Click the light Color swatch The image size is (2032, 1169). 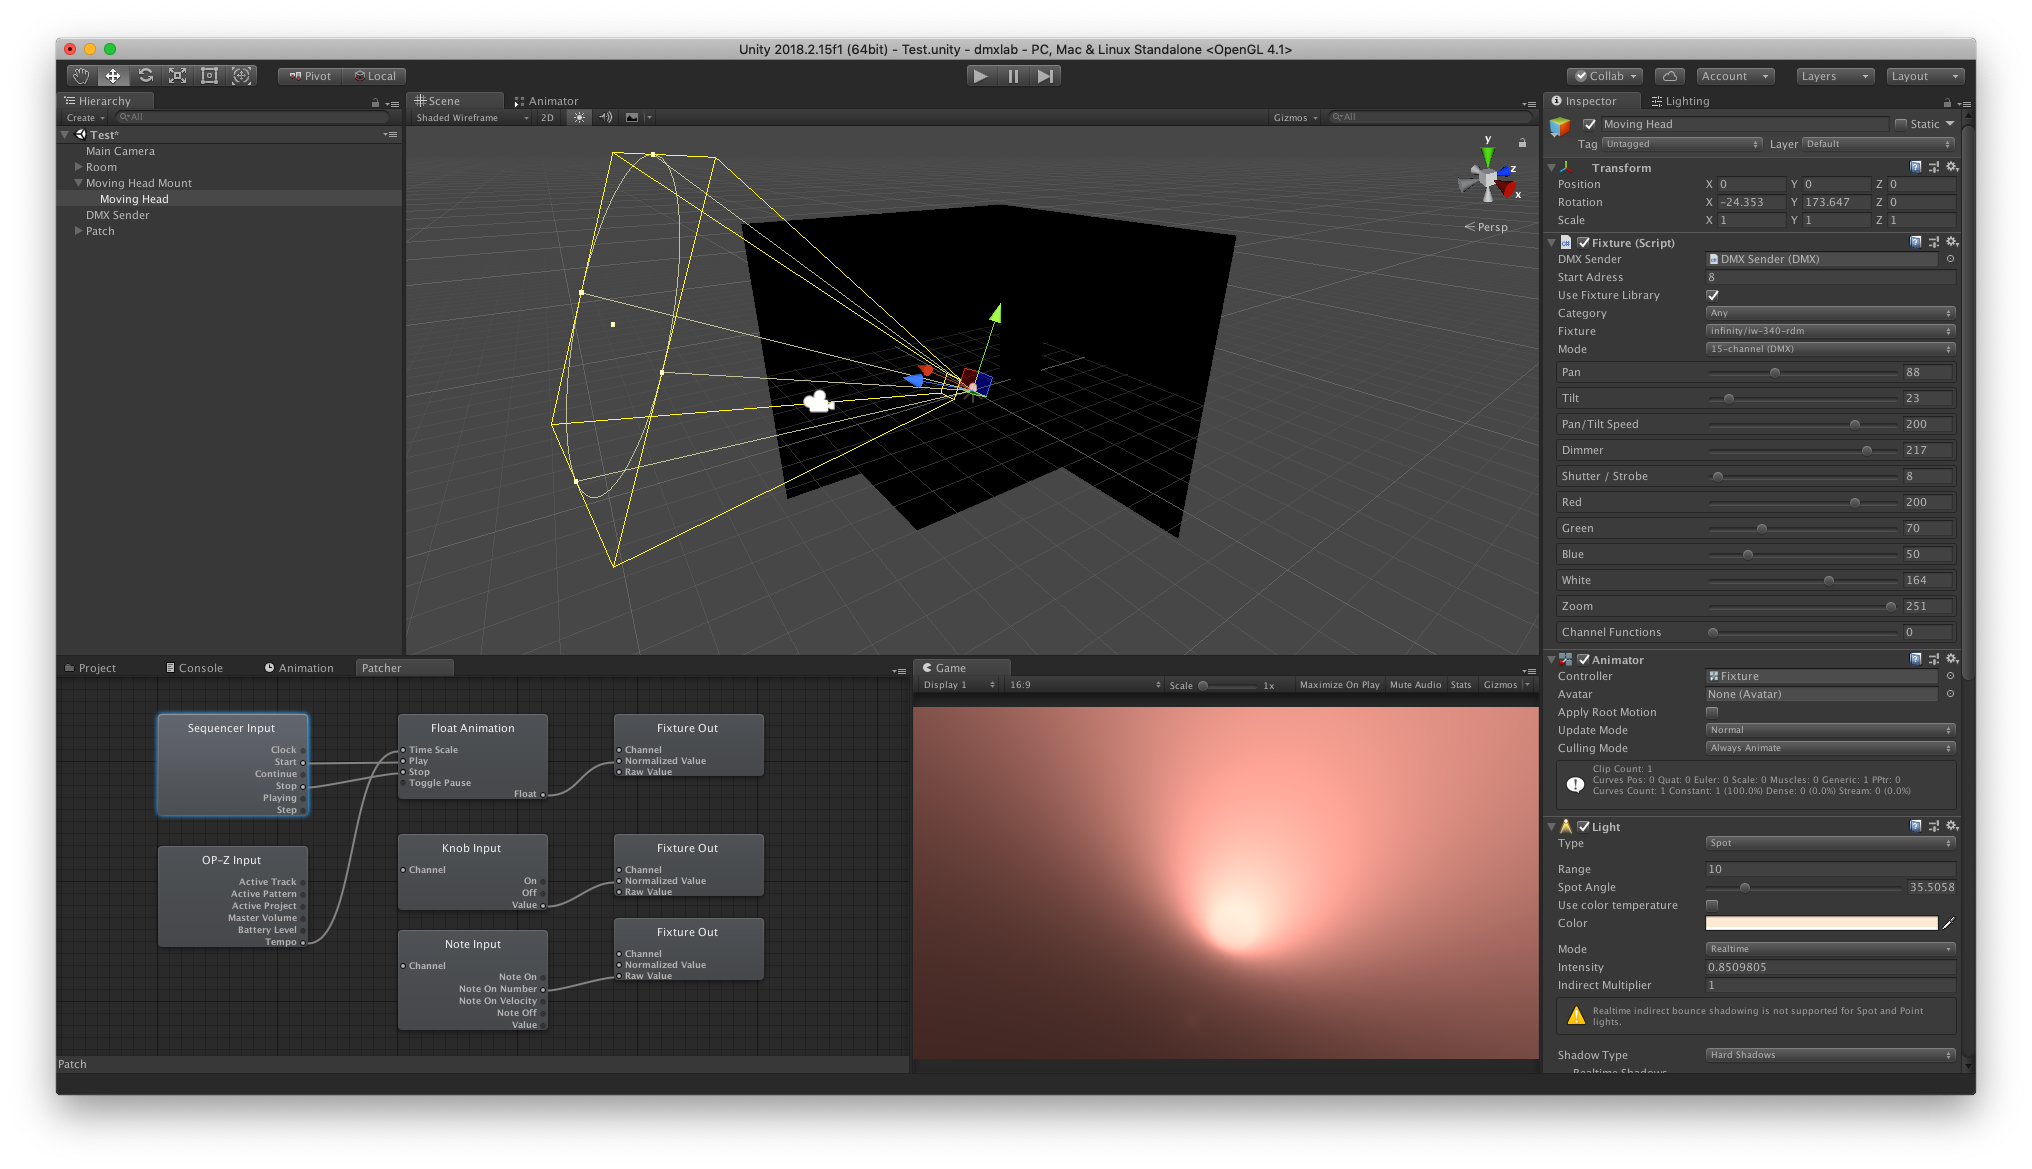point(1821,923)
